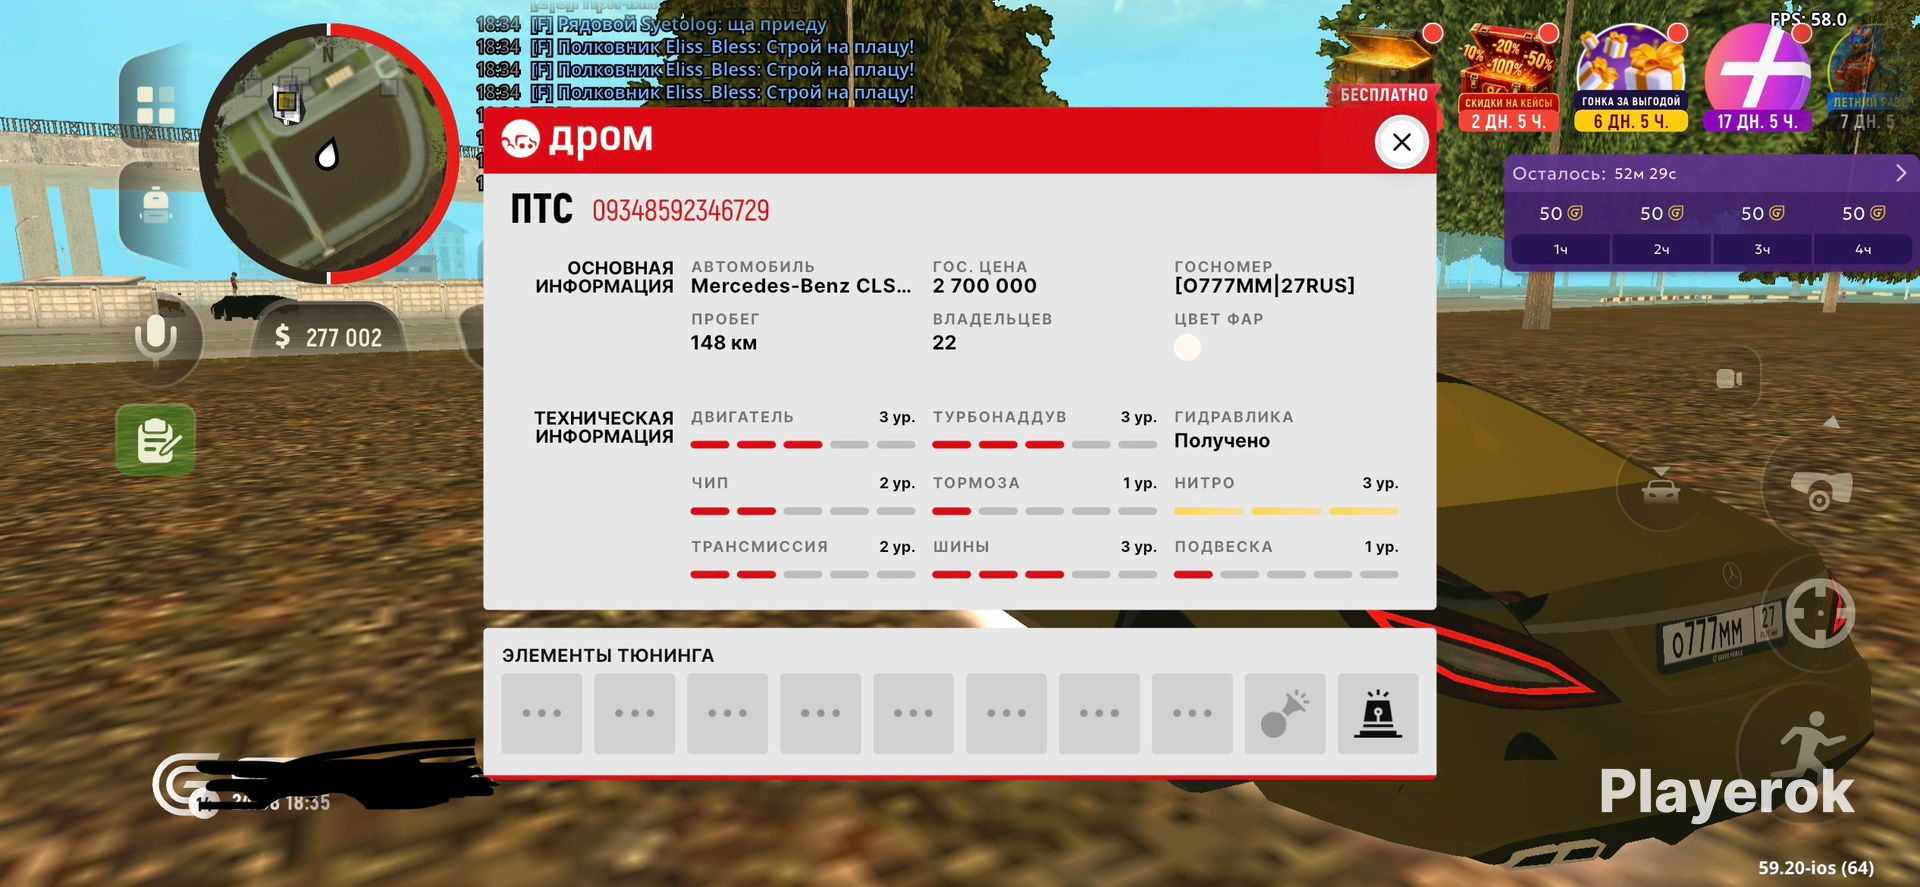Click the turbo boost level bar
Image resolution: width=1920 pixels, height=887 pixels.
pyautogui.click(x=1044, y=445)
